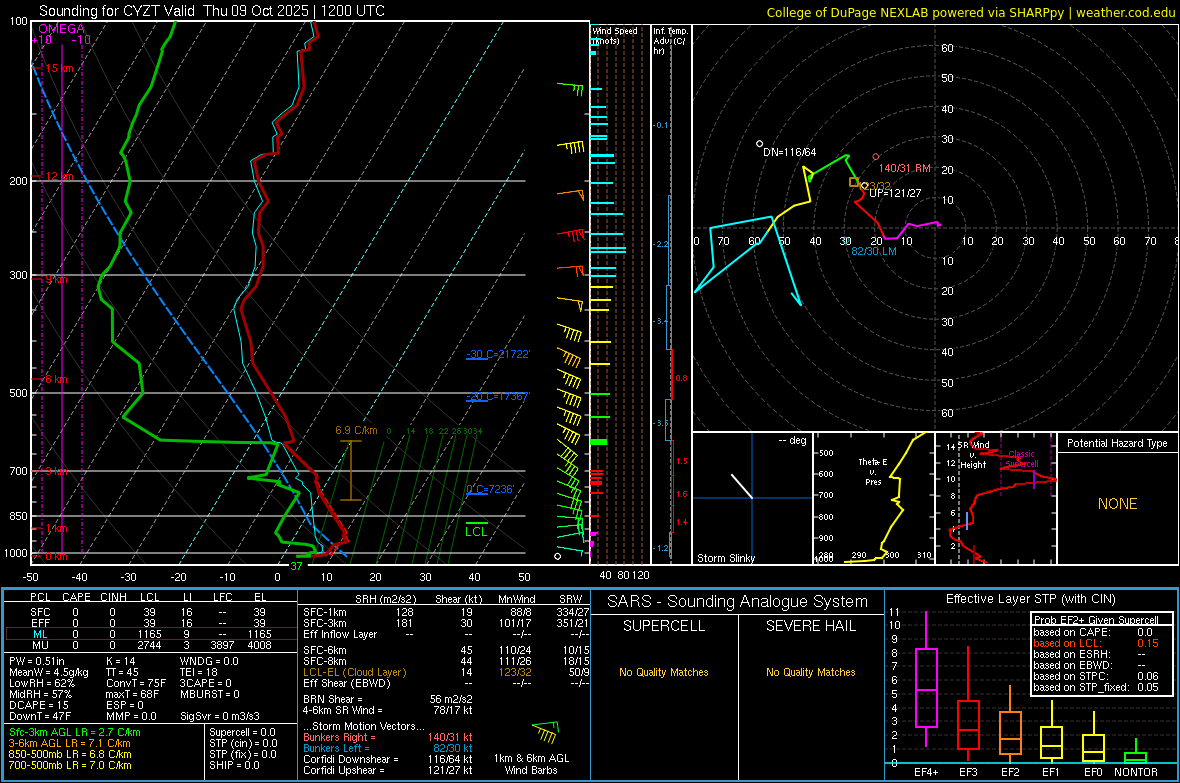Click the OMEGA label on the skew-T

coord(61,29)
